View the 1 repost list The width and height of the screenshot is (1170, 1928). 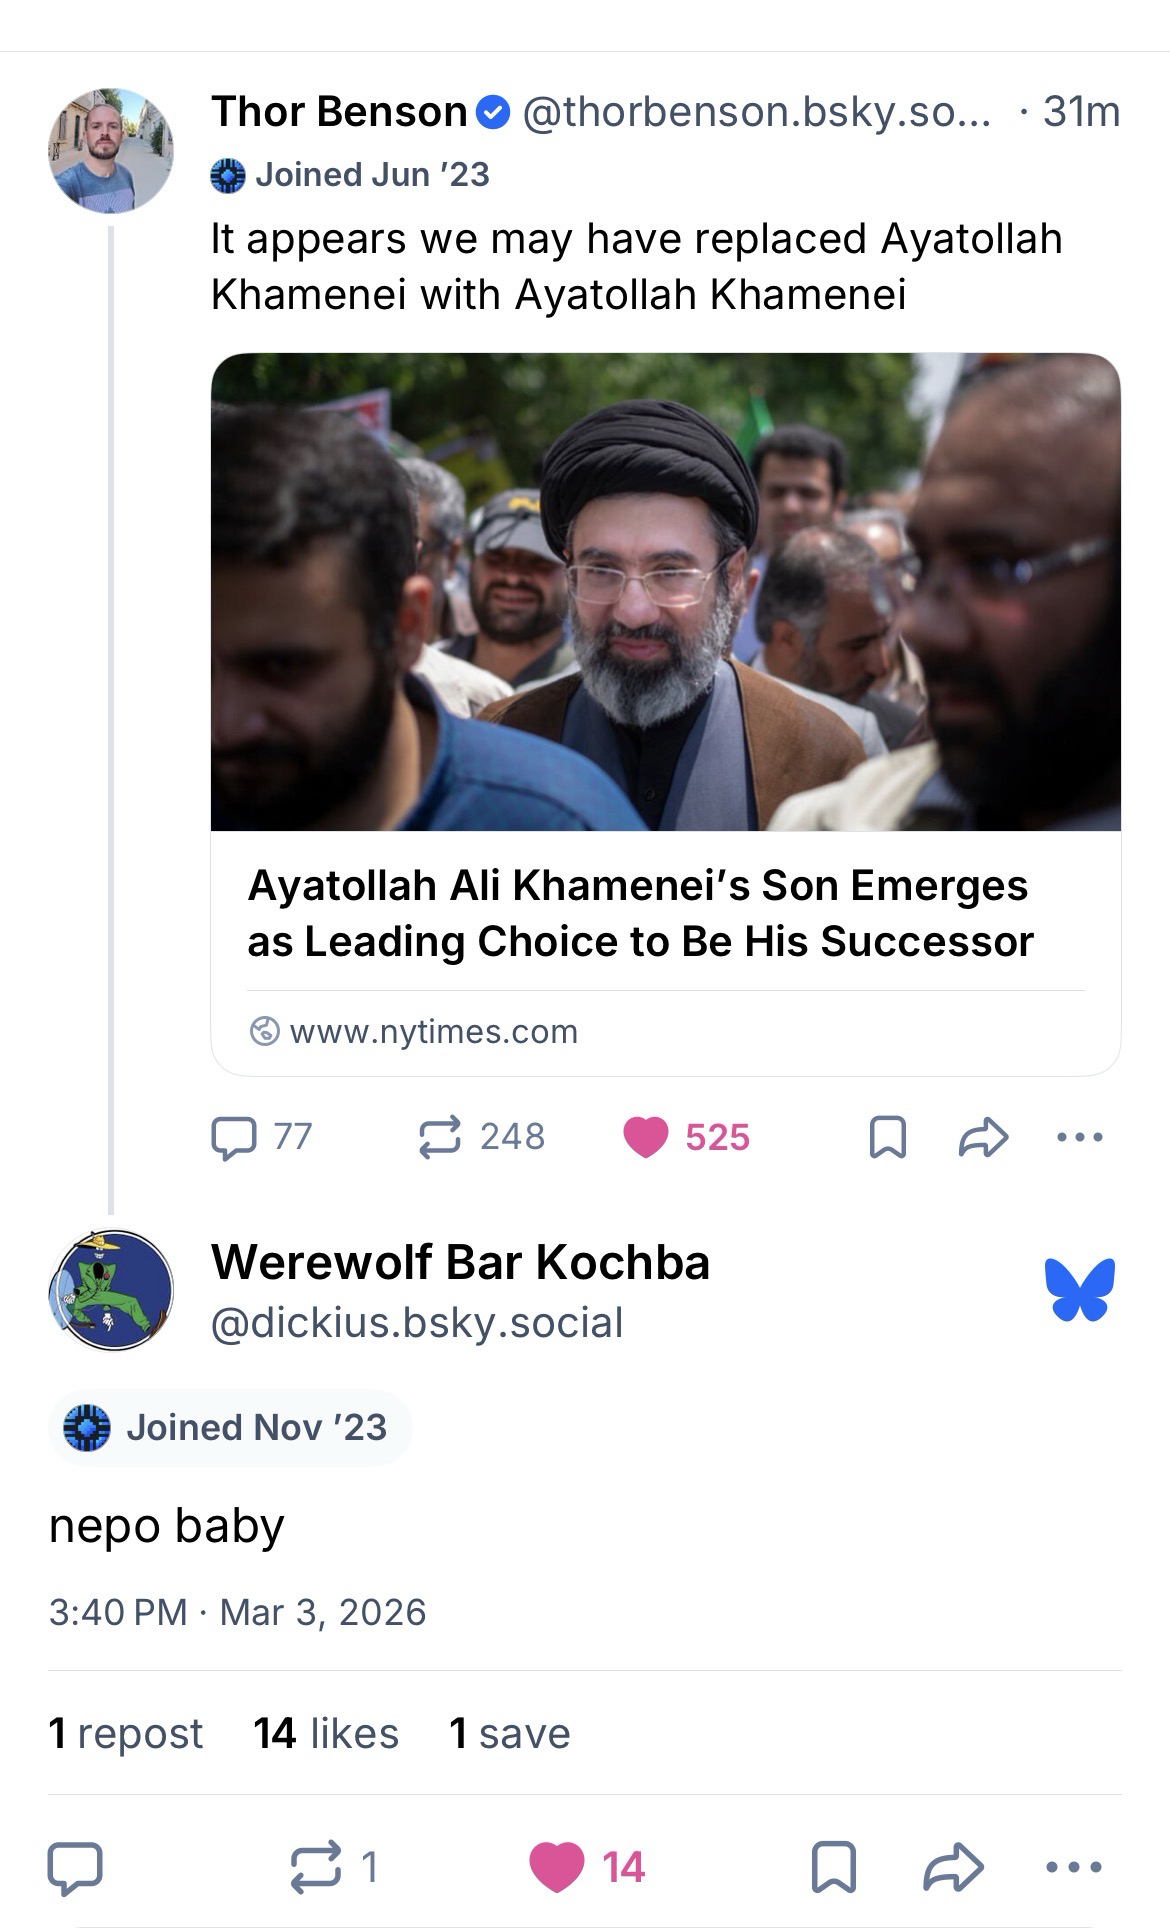[x=126, y=1733]
